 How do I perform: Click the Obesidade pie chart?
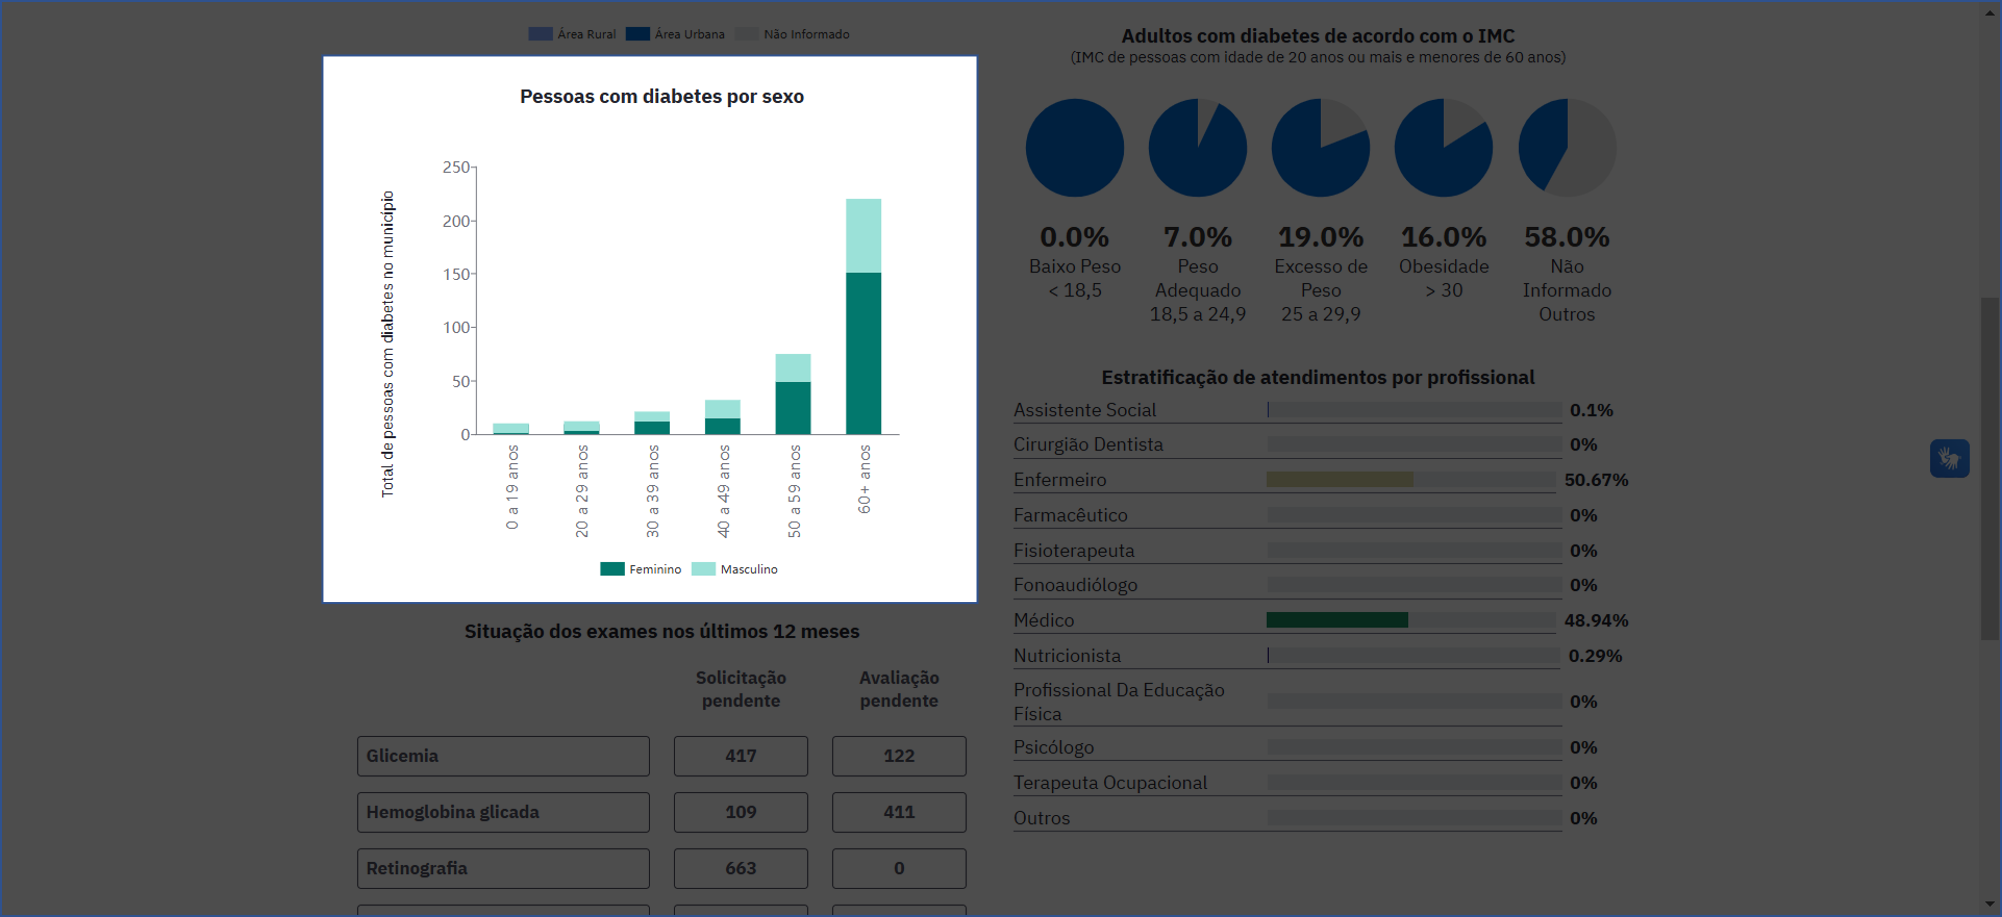[1444, 148]
